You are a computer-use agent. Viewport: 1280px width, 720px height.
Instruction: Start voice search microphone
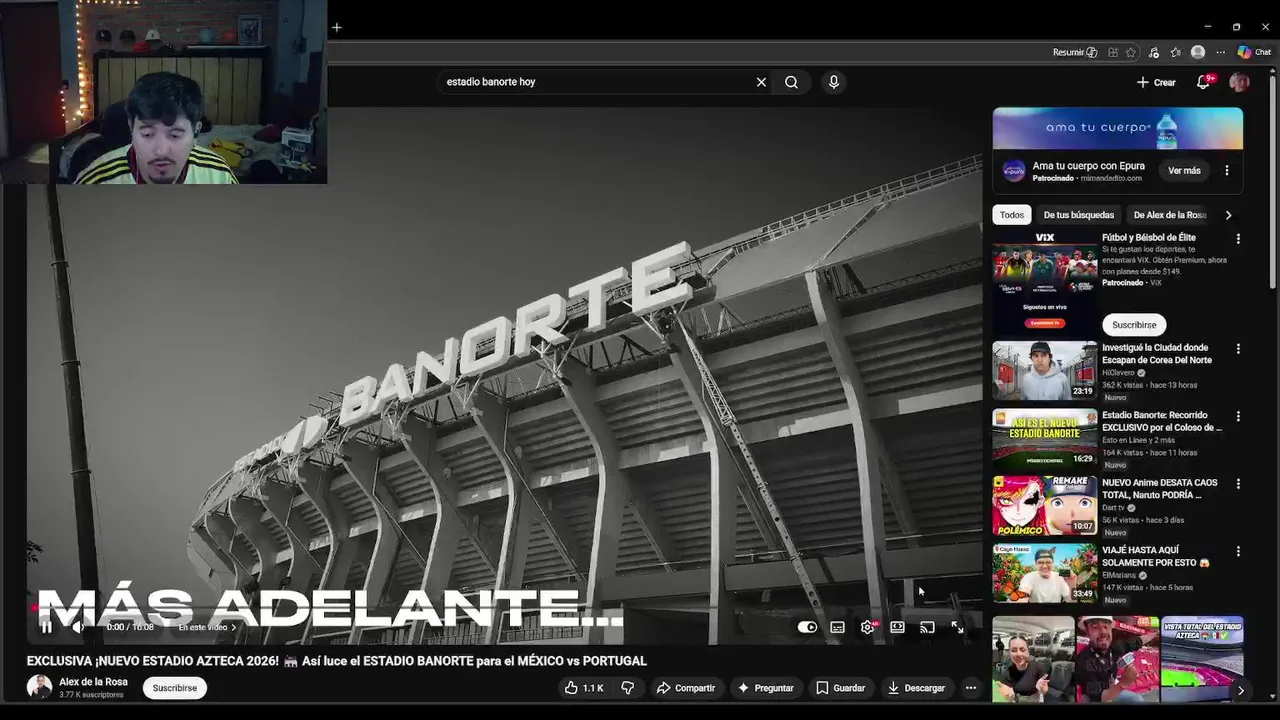(834, 82)
